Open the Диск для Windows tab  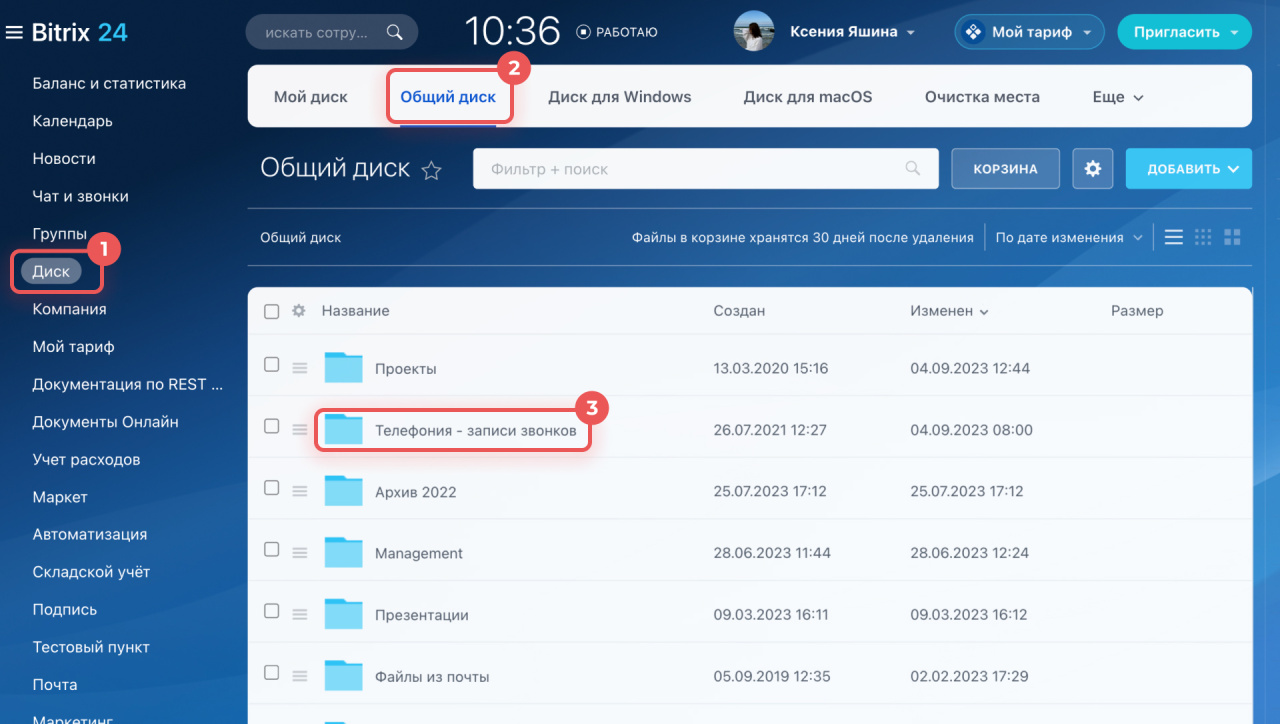620,97
